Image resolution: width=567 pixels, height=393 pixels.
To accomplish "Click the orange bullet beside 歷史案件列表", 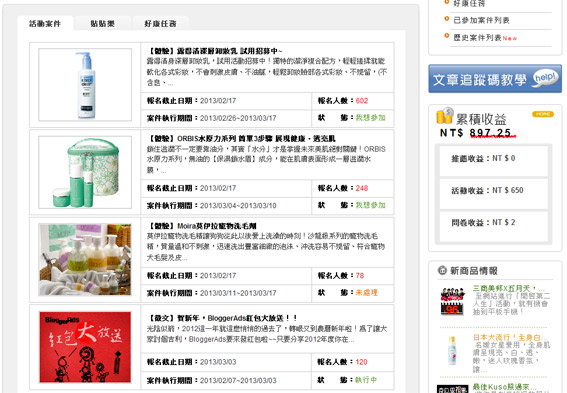I will pos(447,36).
